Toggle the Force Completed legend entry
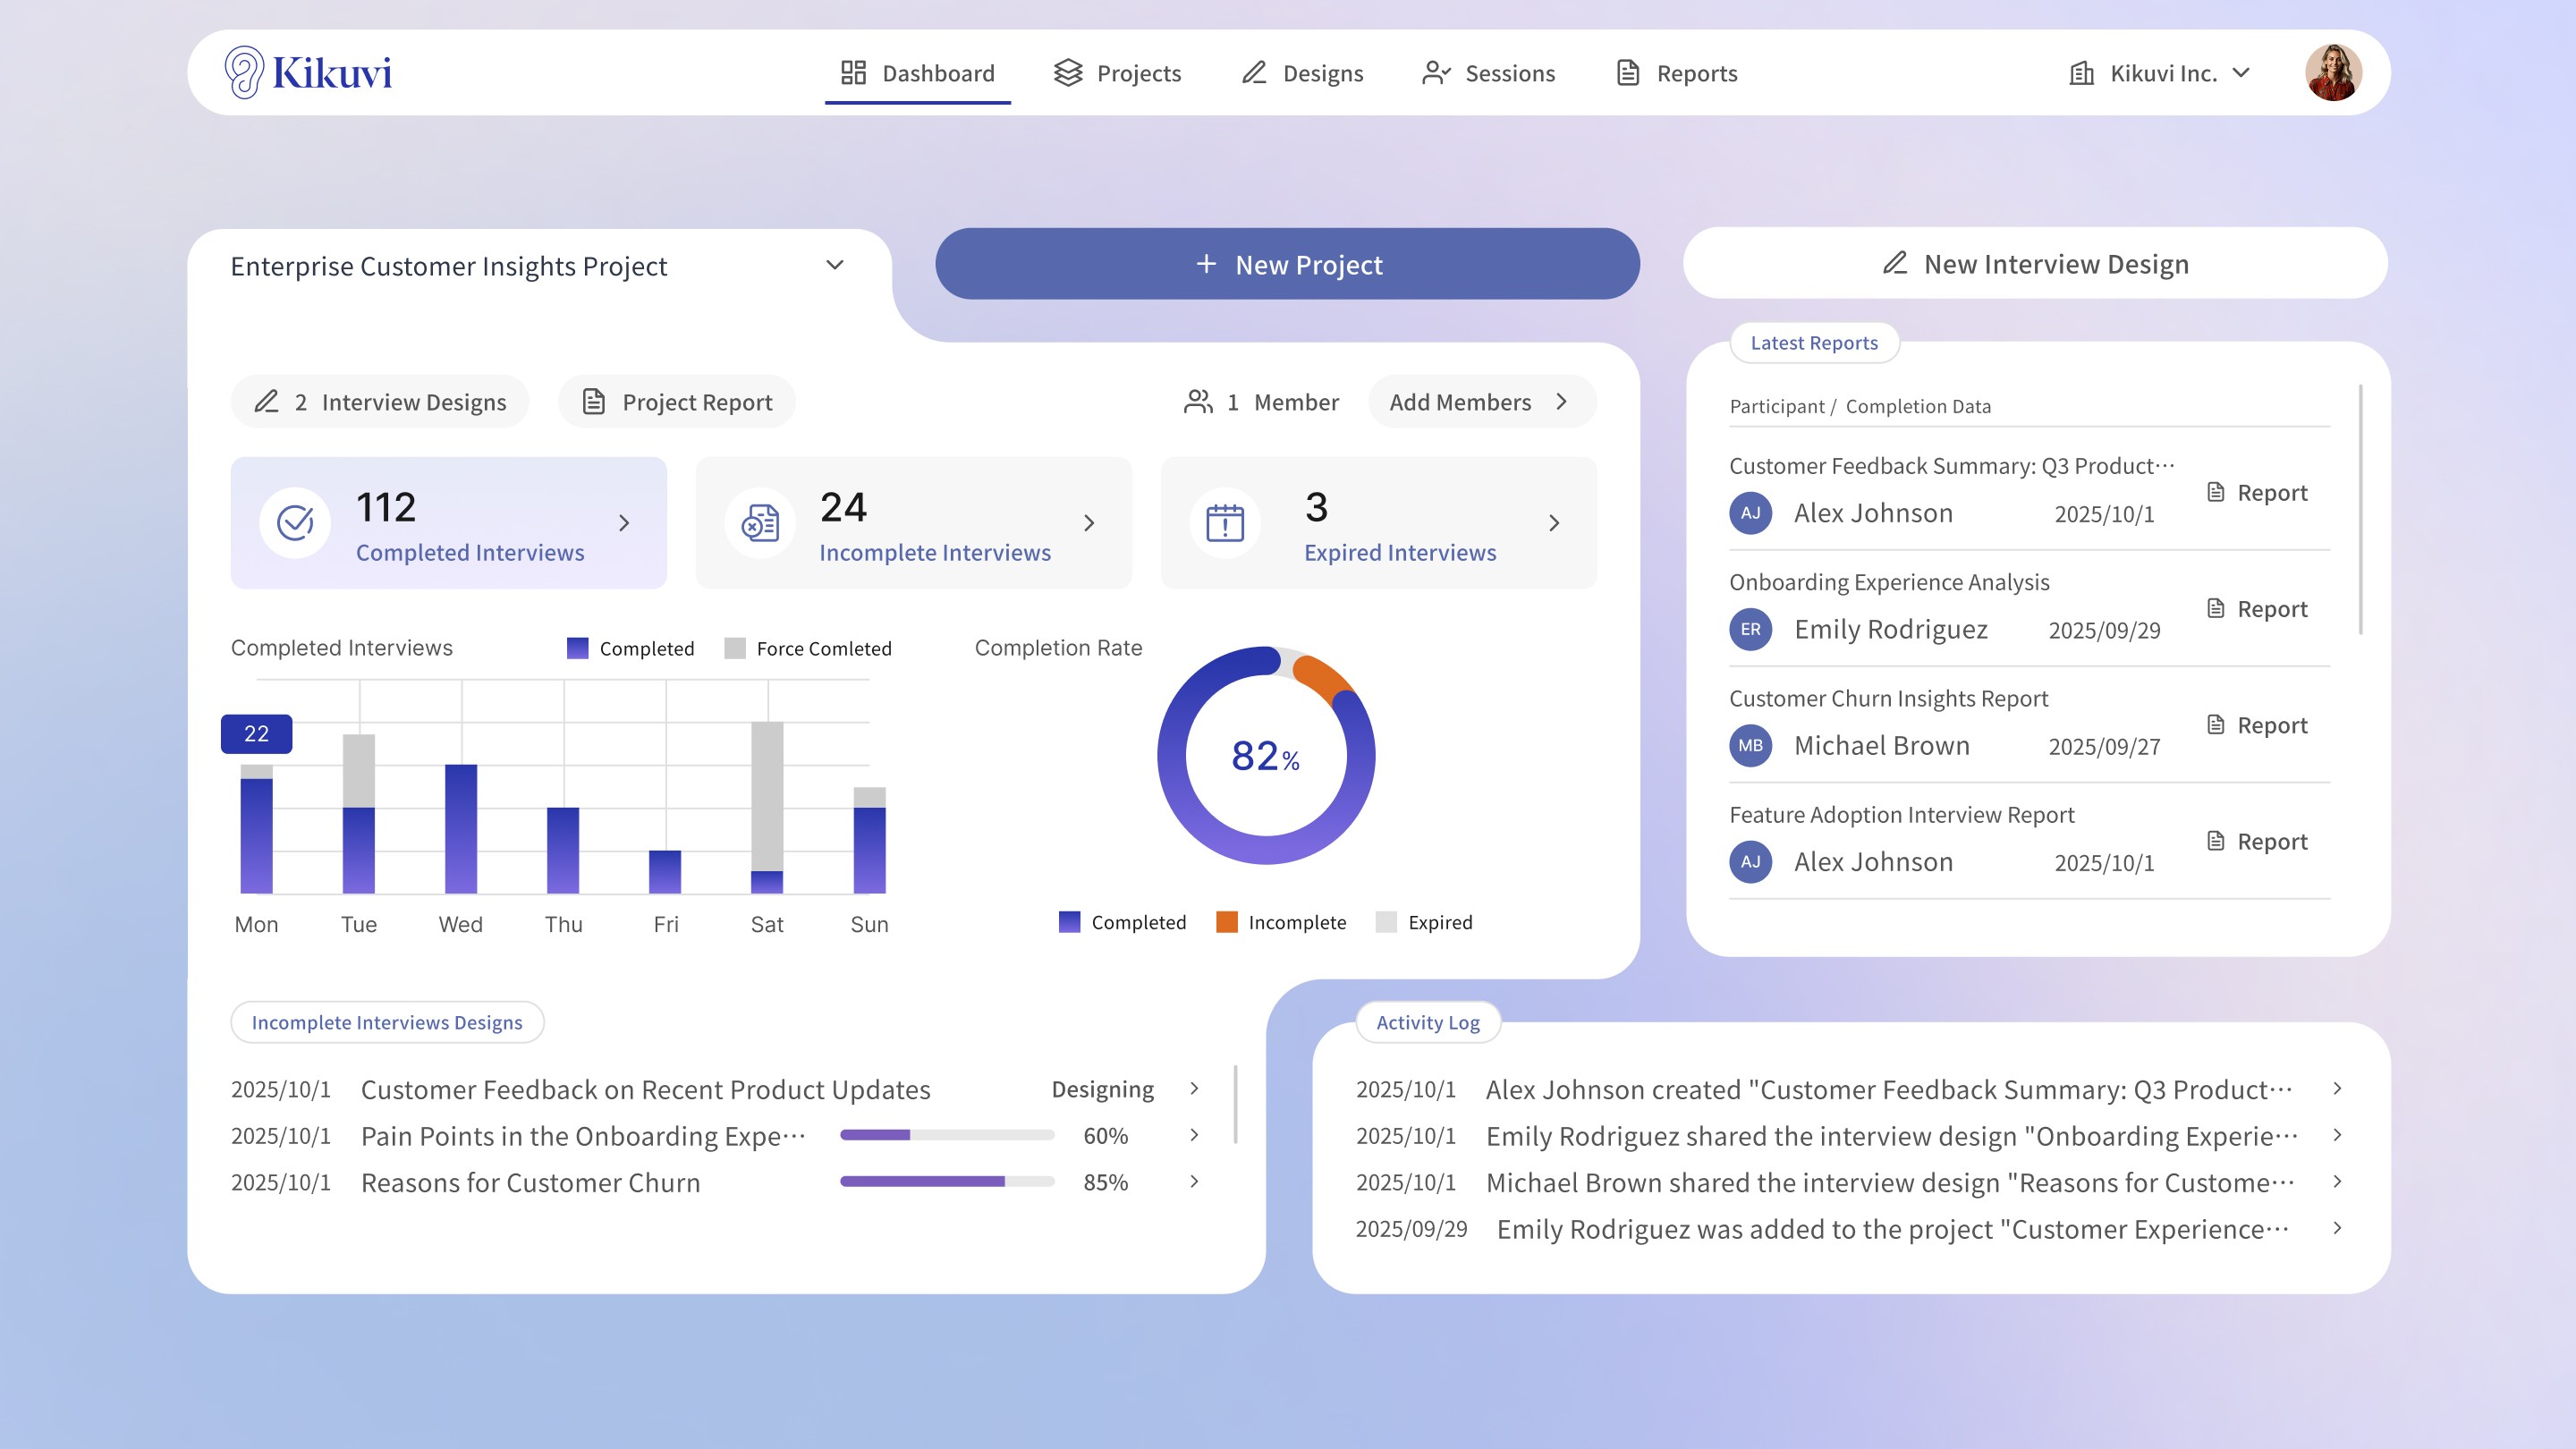Viewport: 2576px width, 1449px height. (x=808, y=648)
